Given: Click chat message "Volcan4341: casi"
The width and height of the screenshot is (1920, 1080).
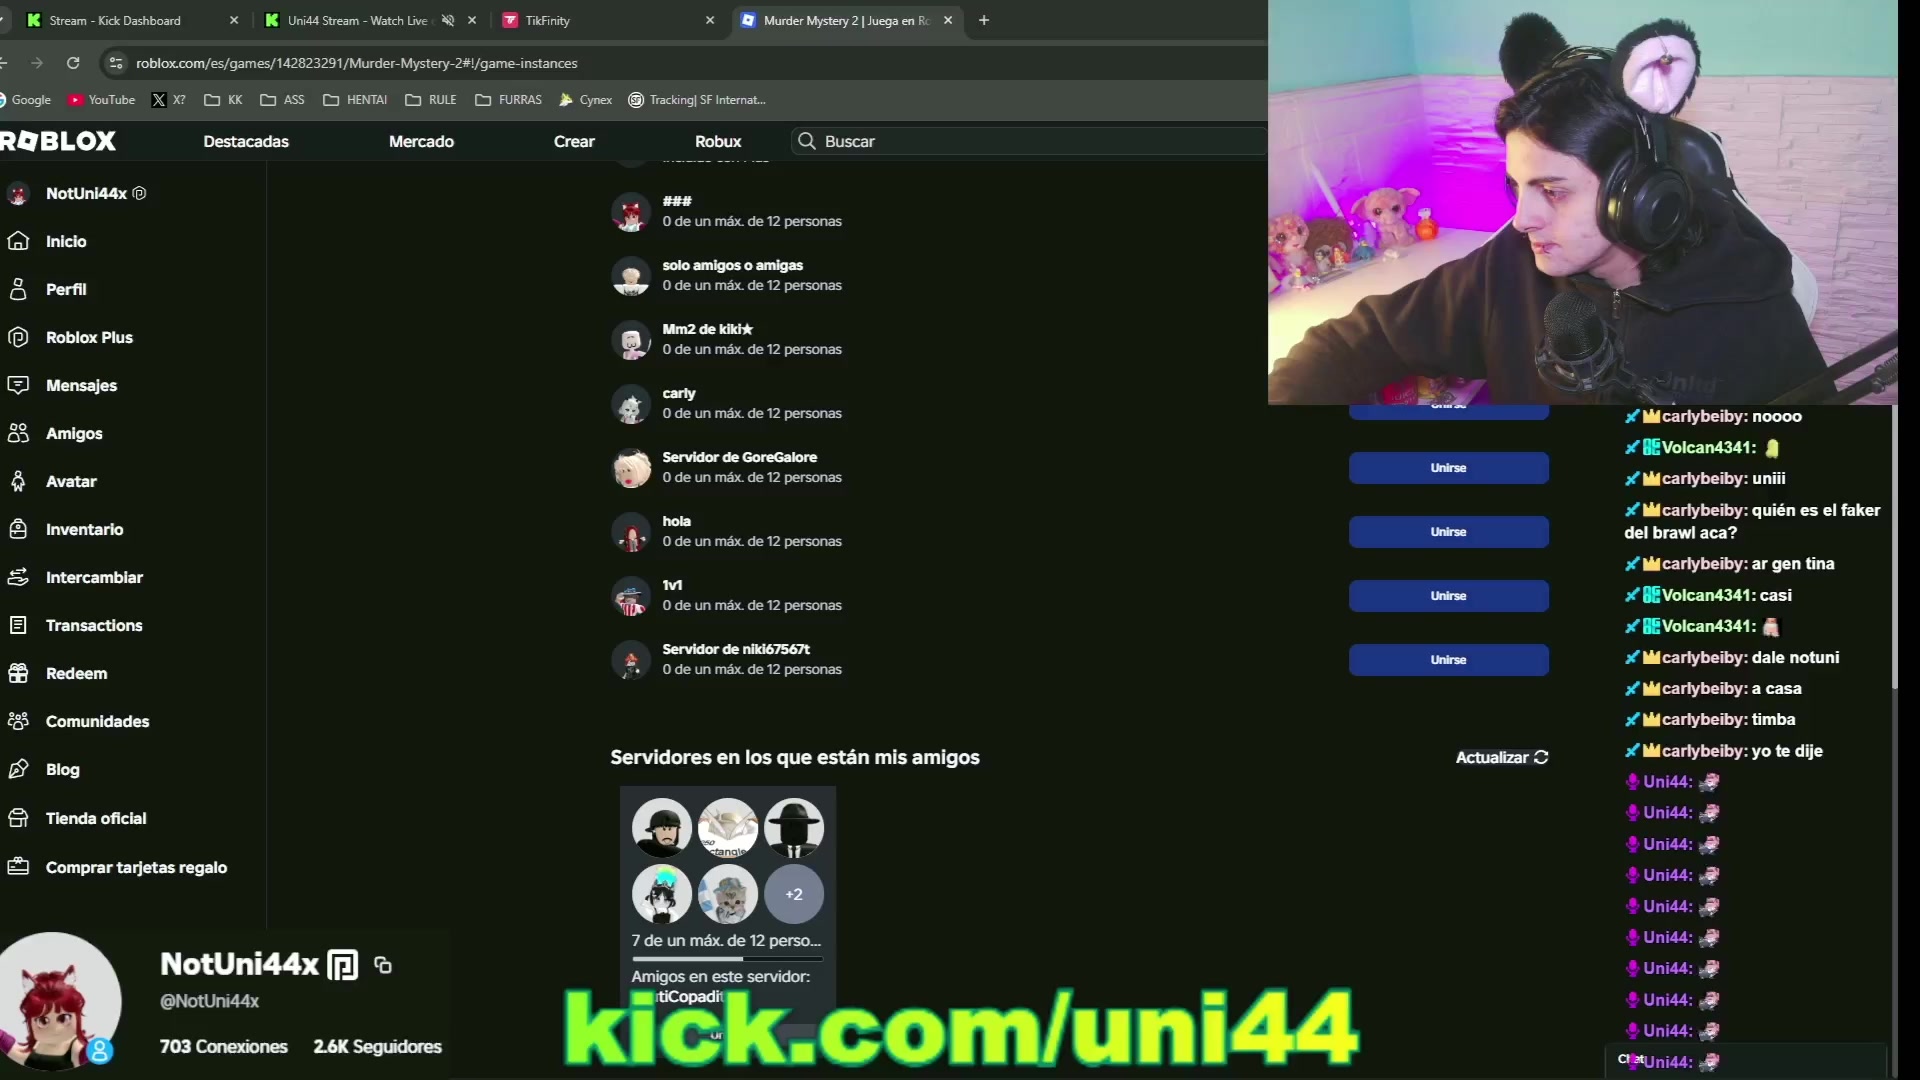Looking at the screenshot, I should click(1708, 595).
